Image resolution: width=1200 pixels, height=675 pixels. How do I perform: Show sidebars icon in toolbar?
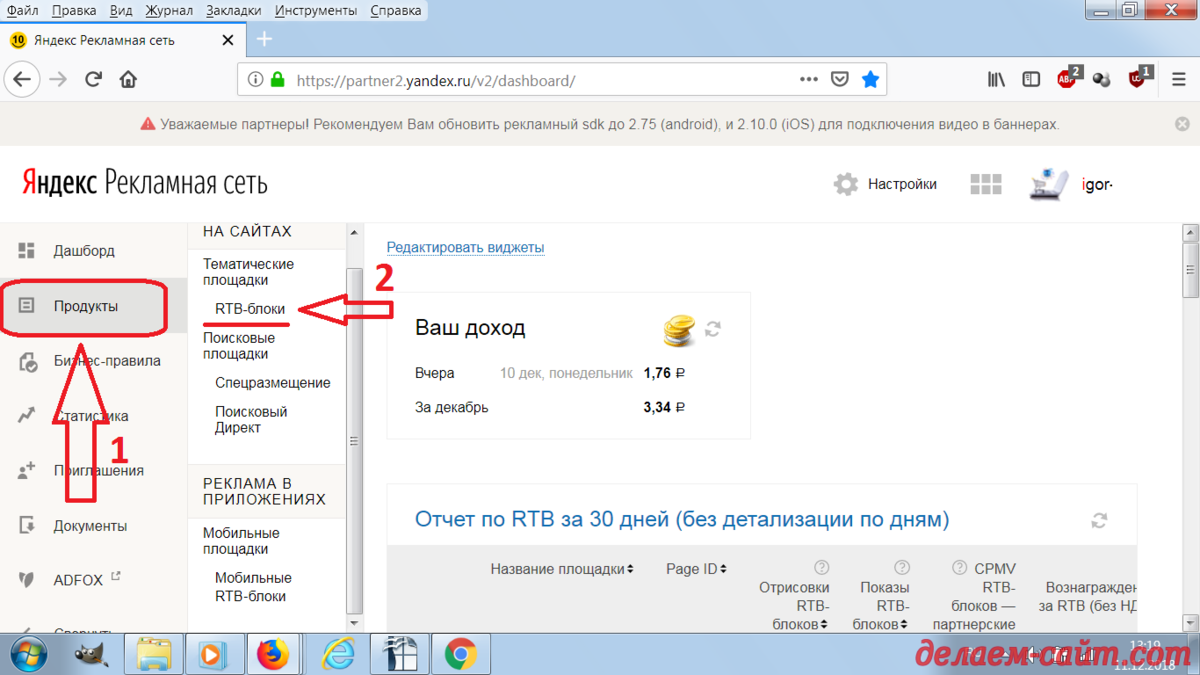tap(1031, 80)
